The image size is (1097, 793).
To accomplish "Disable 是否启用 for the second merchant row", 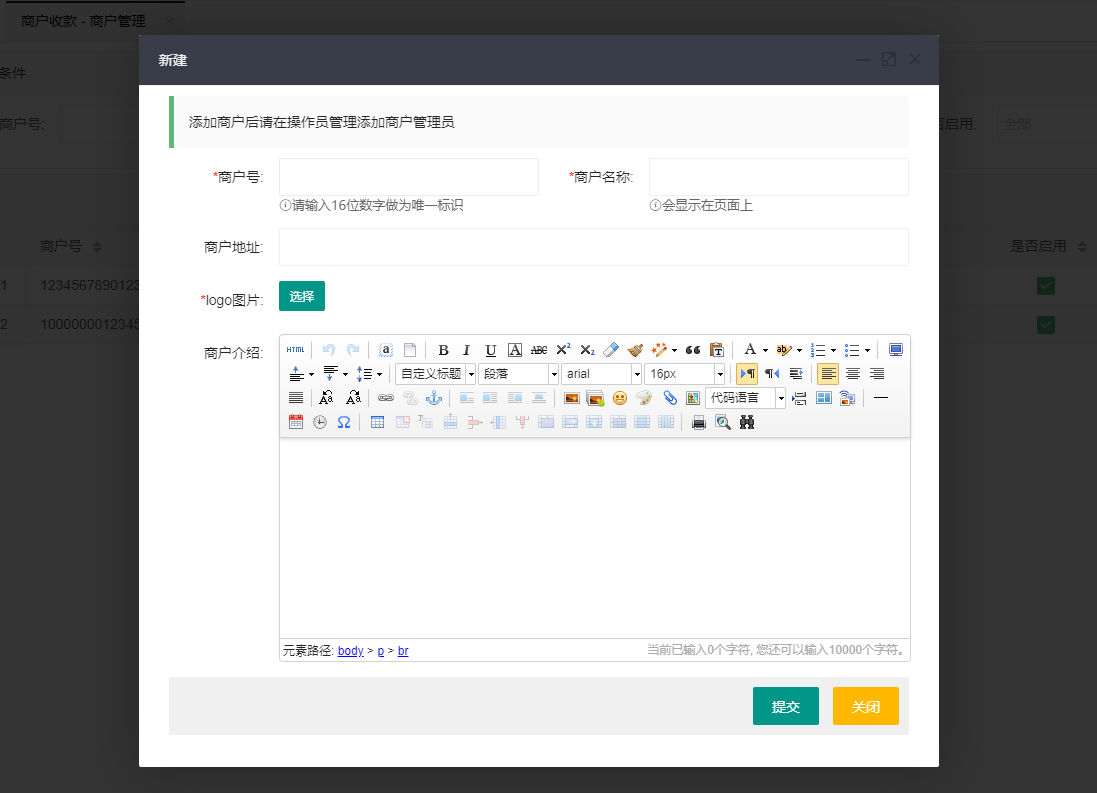I will pos(1046,323).
